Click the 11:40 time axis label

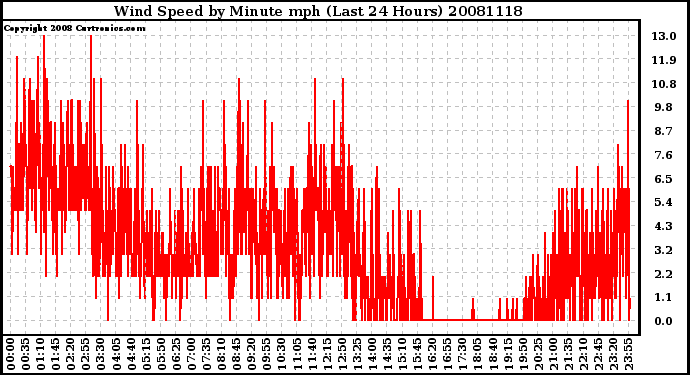coord(312,354)
